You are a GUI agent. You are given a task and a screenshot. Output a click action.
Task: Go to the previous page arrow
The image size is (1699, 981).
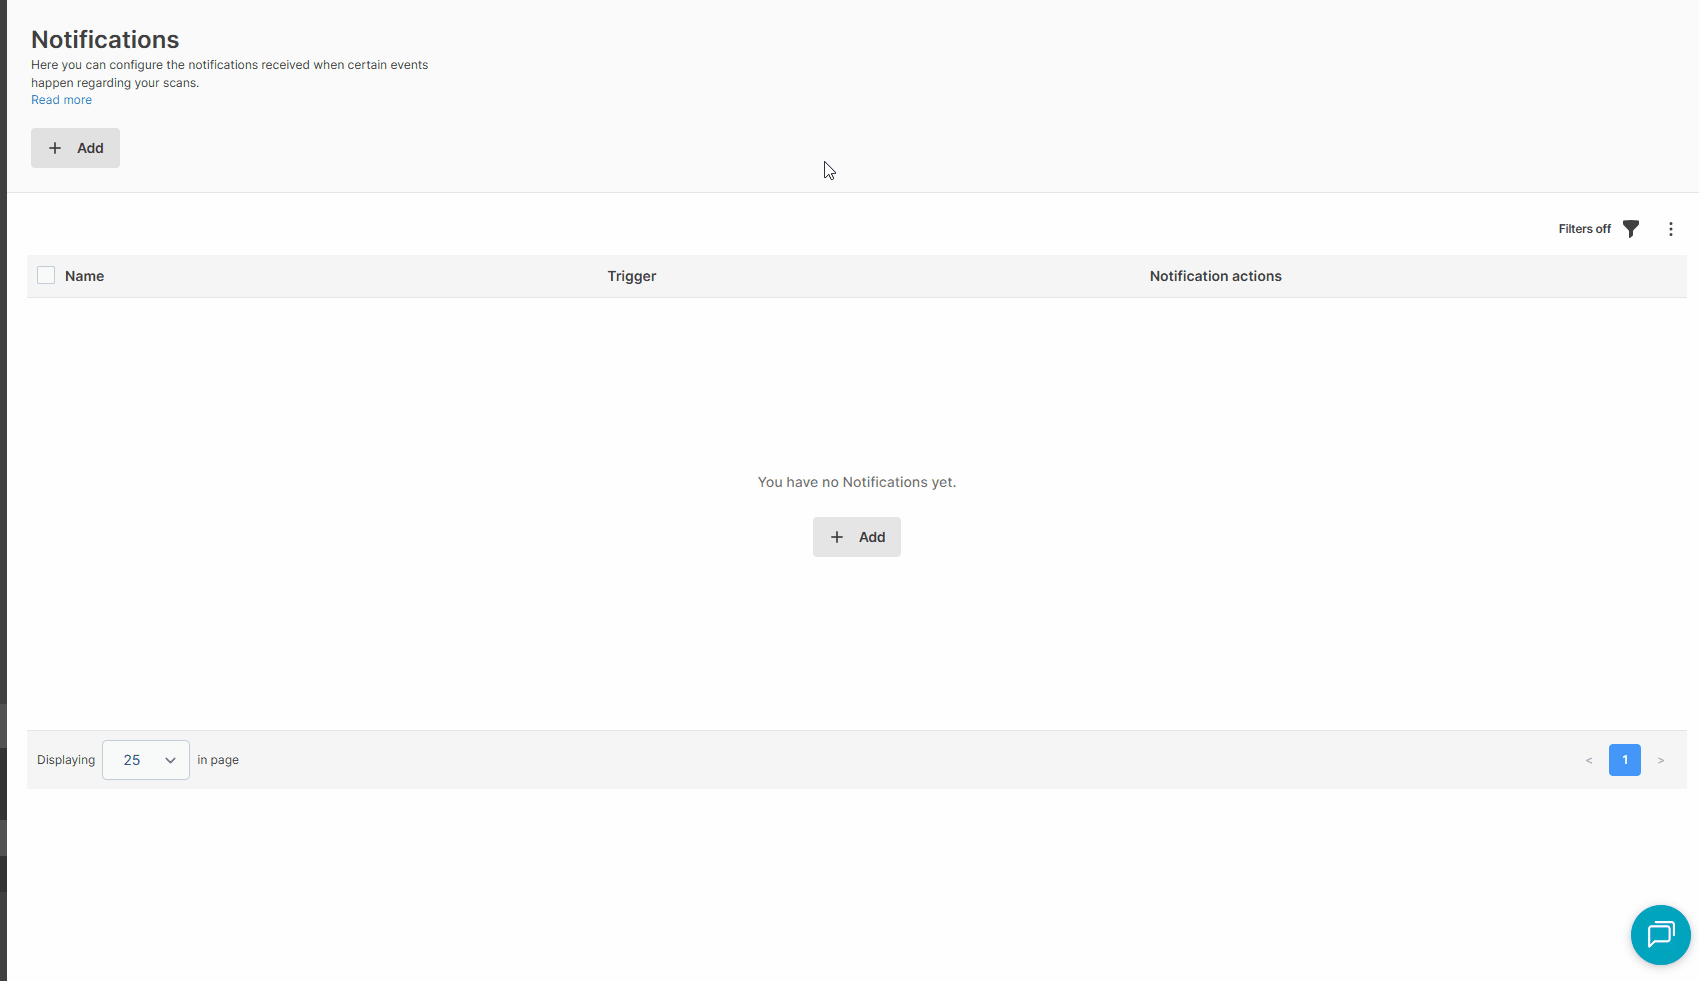click(x=1589, y=761)
